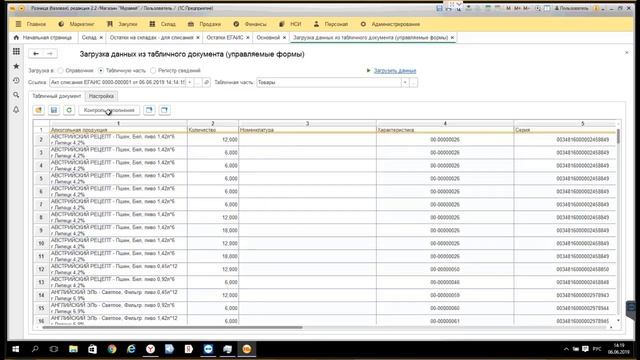Switch to the Остатки ЕГАИС tab

click(x=225, y=38)
